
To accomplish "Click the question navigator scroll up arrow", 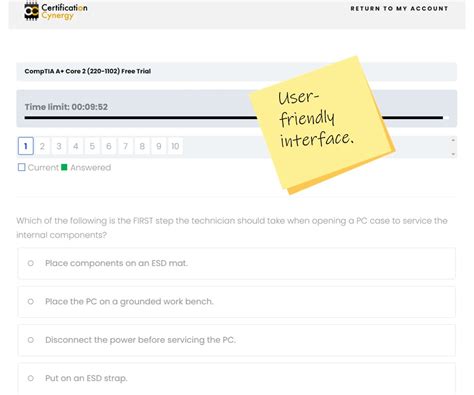I will click(x=453, y=140).
